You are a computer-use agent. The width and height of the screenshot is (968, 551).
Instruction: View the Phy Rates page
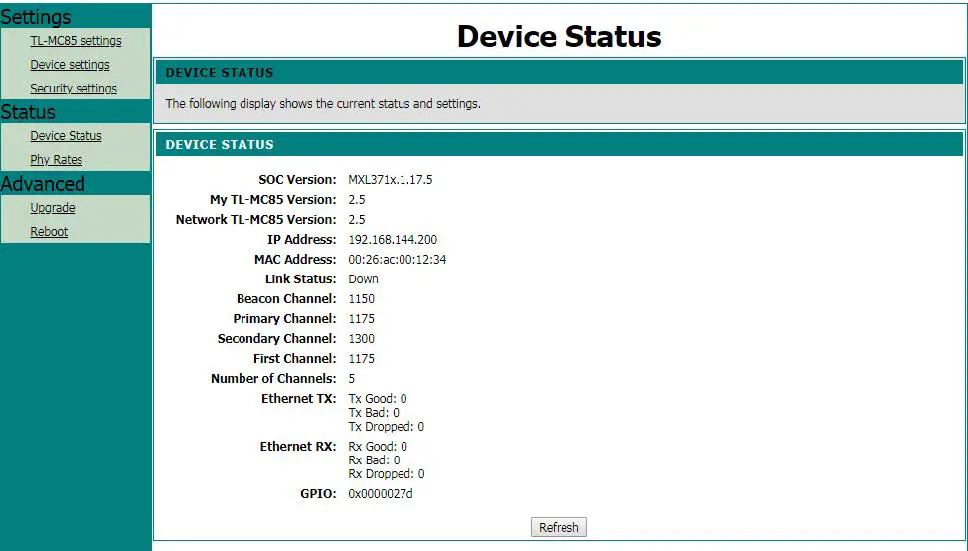pyautogui.click(x=56, y=160)
